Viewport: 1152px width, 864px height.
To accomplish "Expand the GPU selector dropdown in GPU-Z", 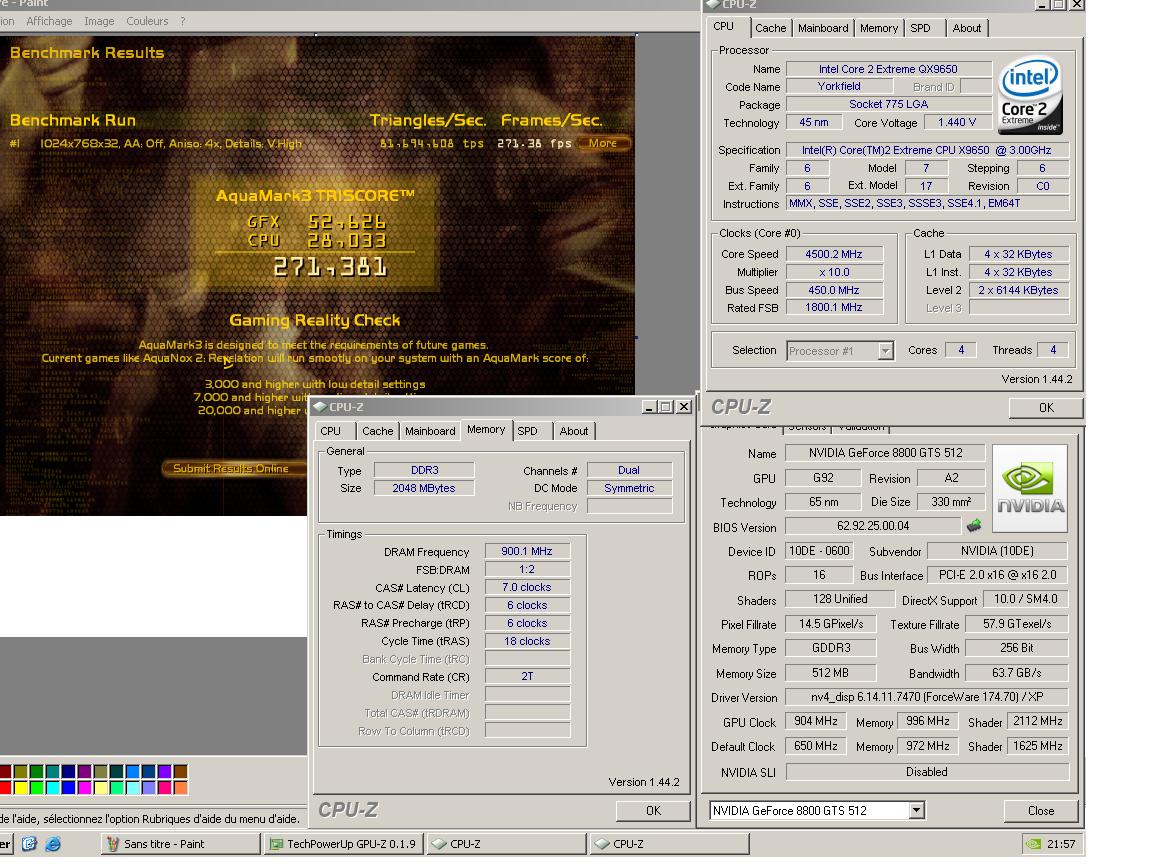I will [916, 810].
